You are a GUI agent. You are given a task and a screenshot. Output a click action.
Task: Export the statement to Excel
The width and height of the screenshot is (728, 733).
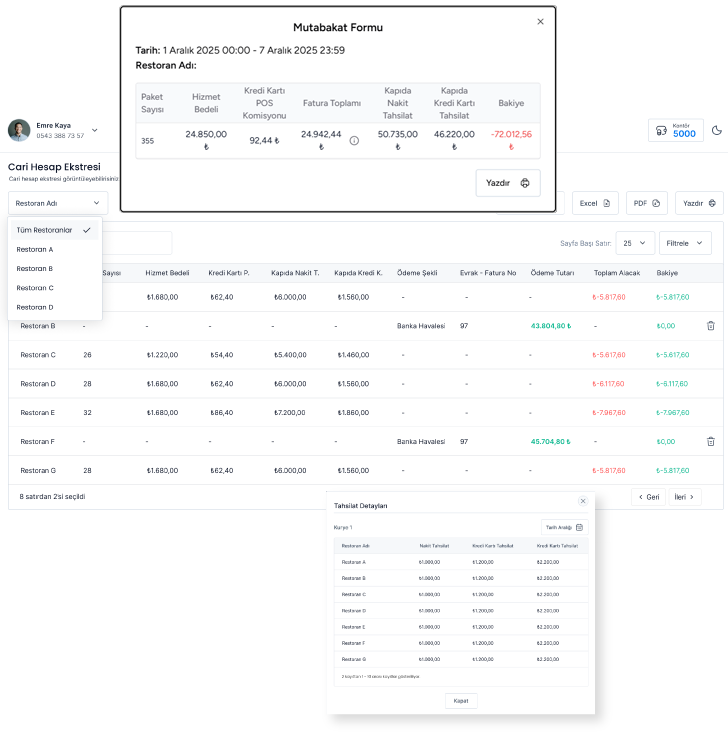tap(595, 203)
